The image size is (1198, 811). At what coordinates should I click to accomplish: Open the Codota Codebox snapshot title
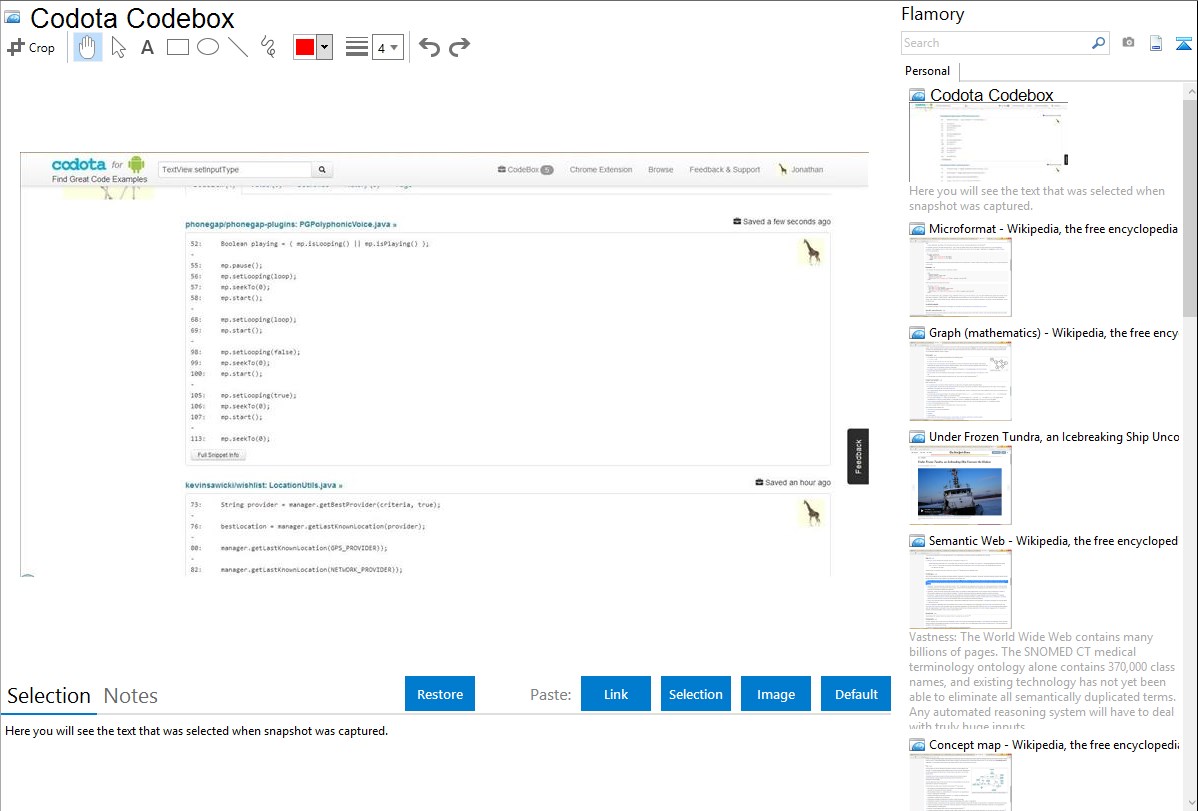[x=992, y=95]
